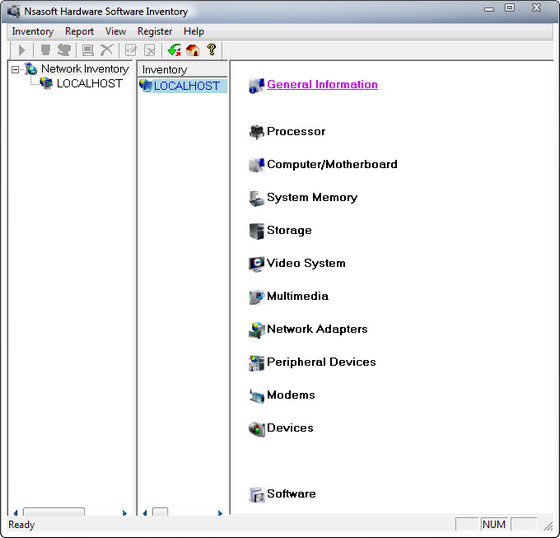Open the System Memory section
560x538 pixels.
point(312,197)
